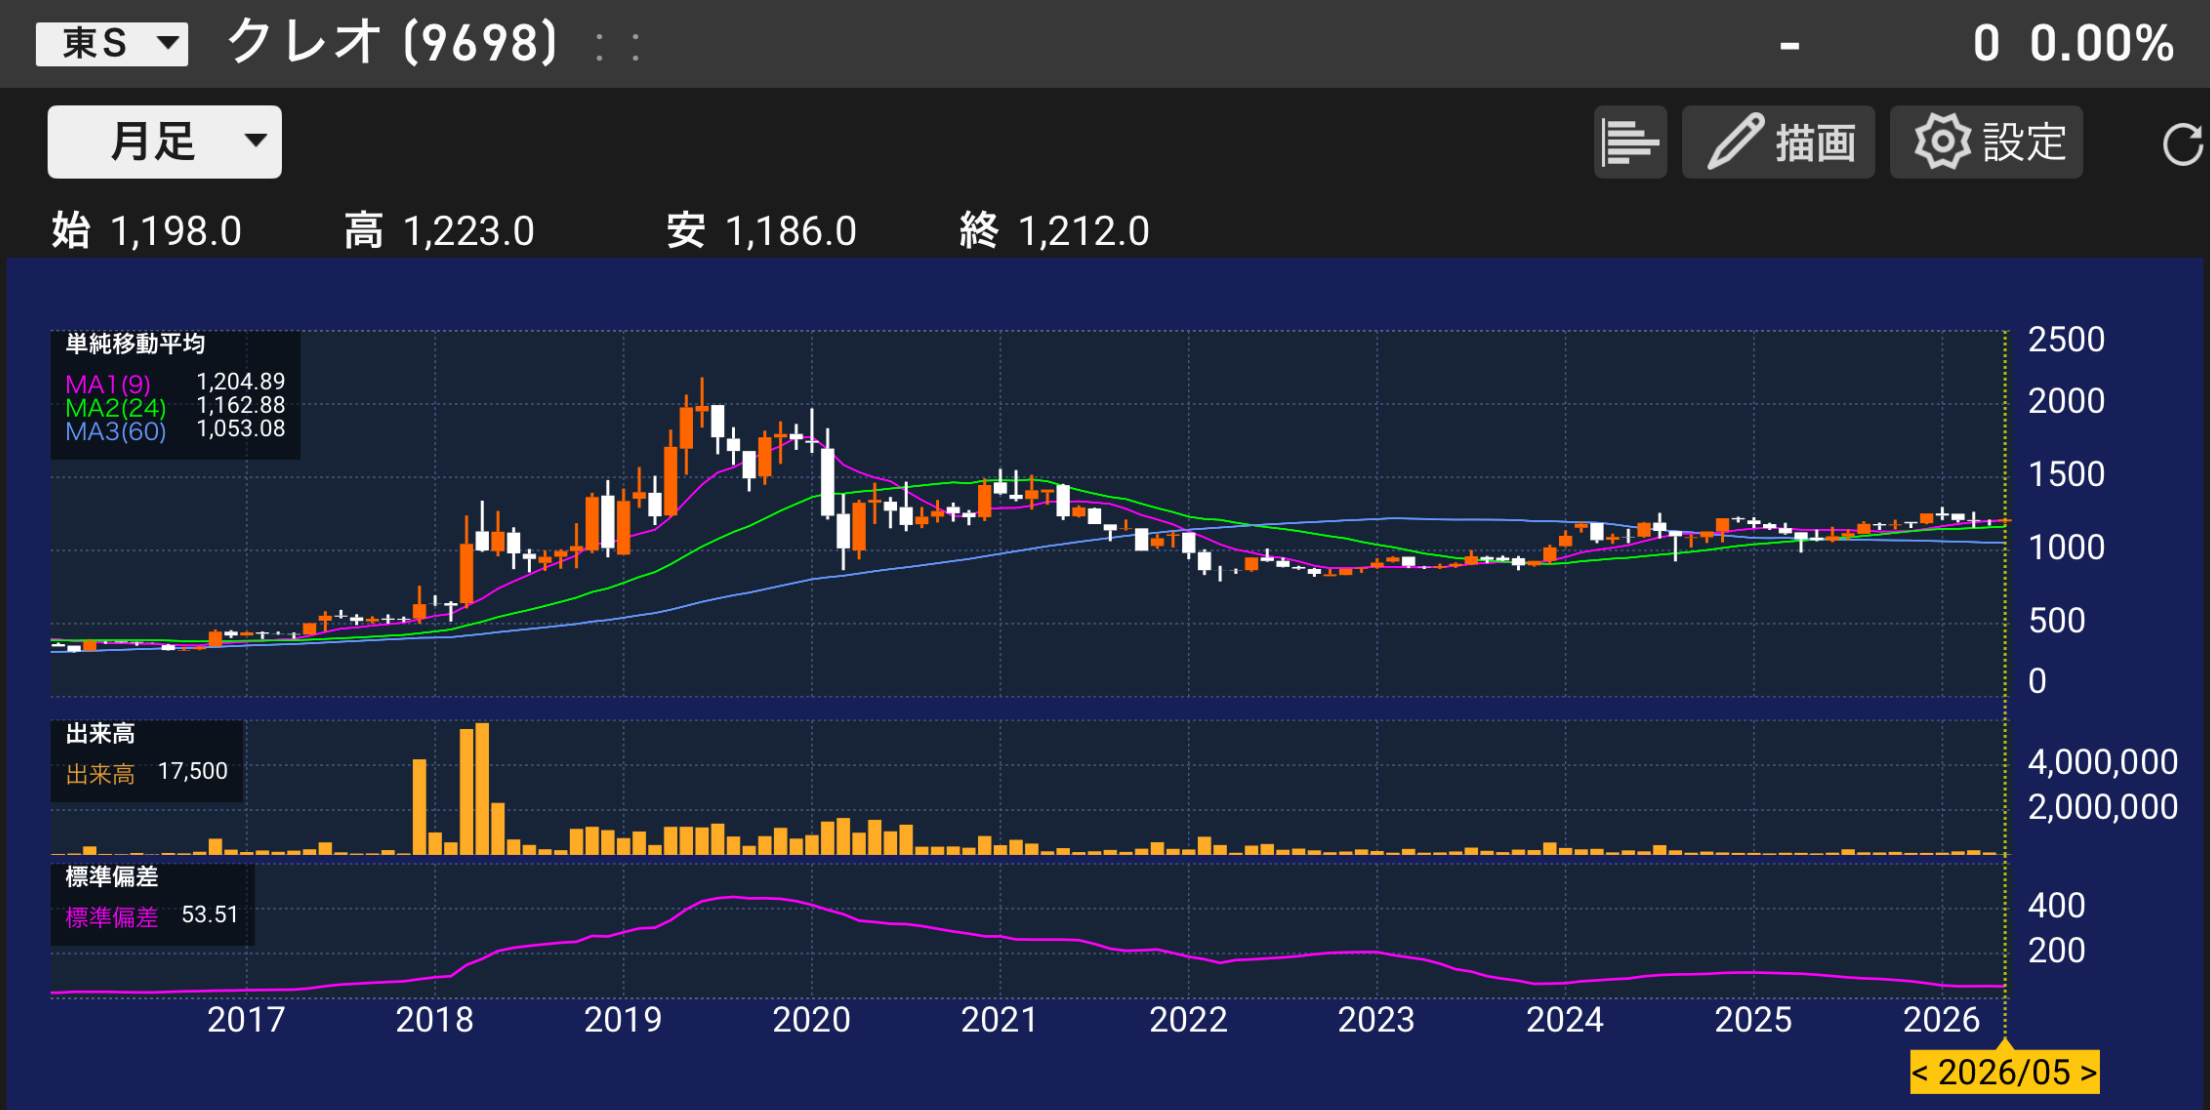Click the stock name クレオ (9698)
The width and height of the screenshot is (2210, 1110).
(x=392, y=43)
